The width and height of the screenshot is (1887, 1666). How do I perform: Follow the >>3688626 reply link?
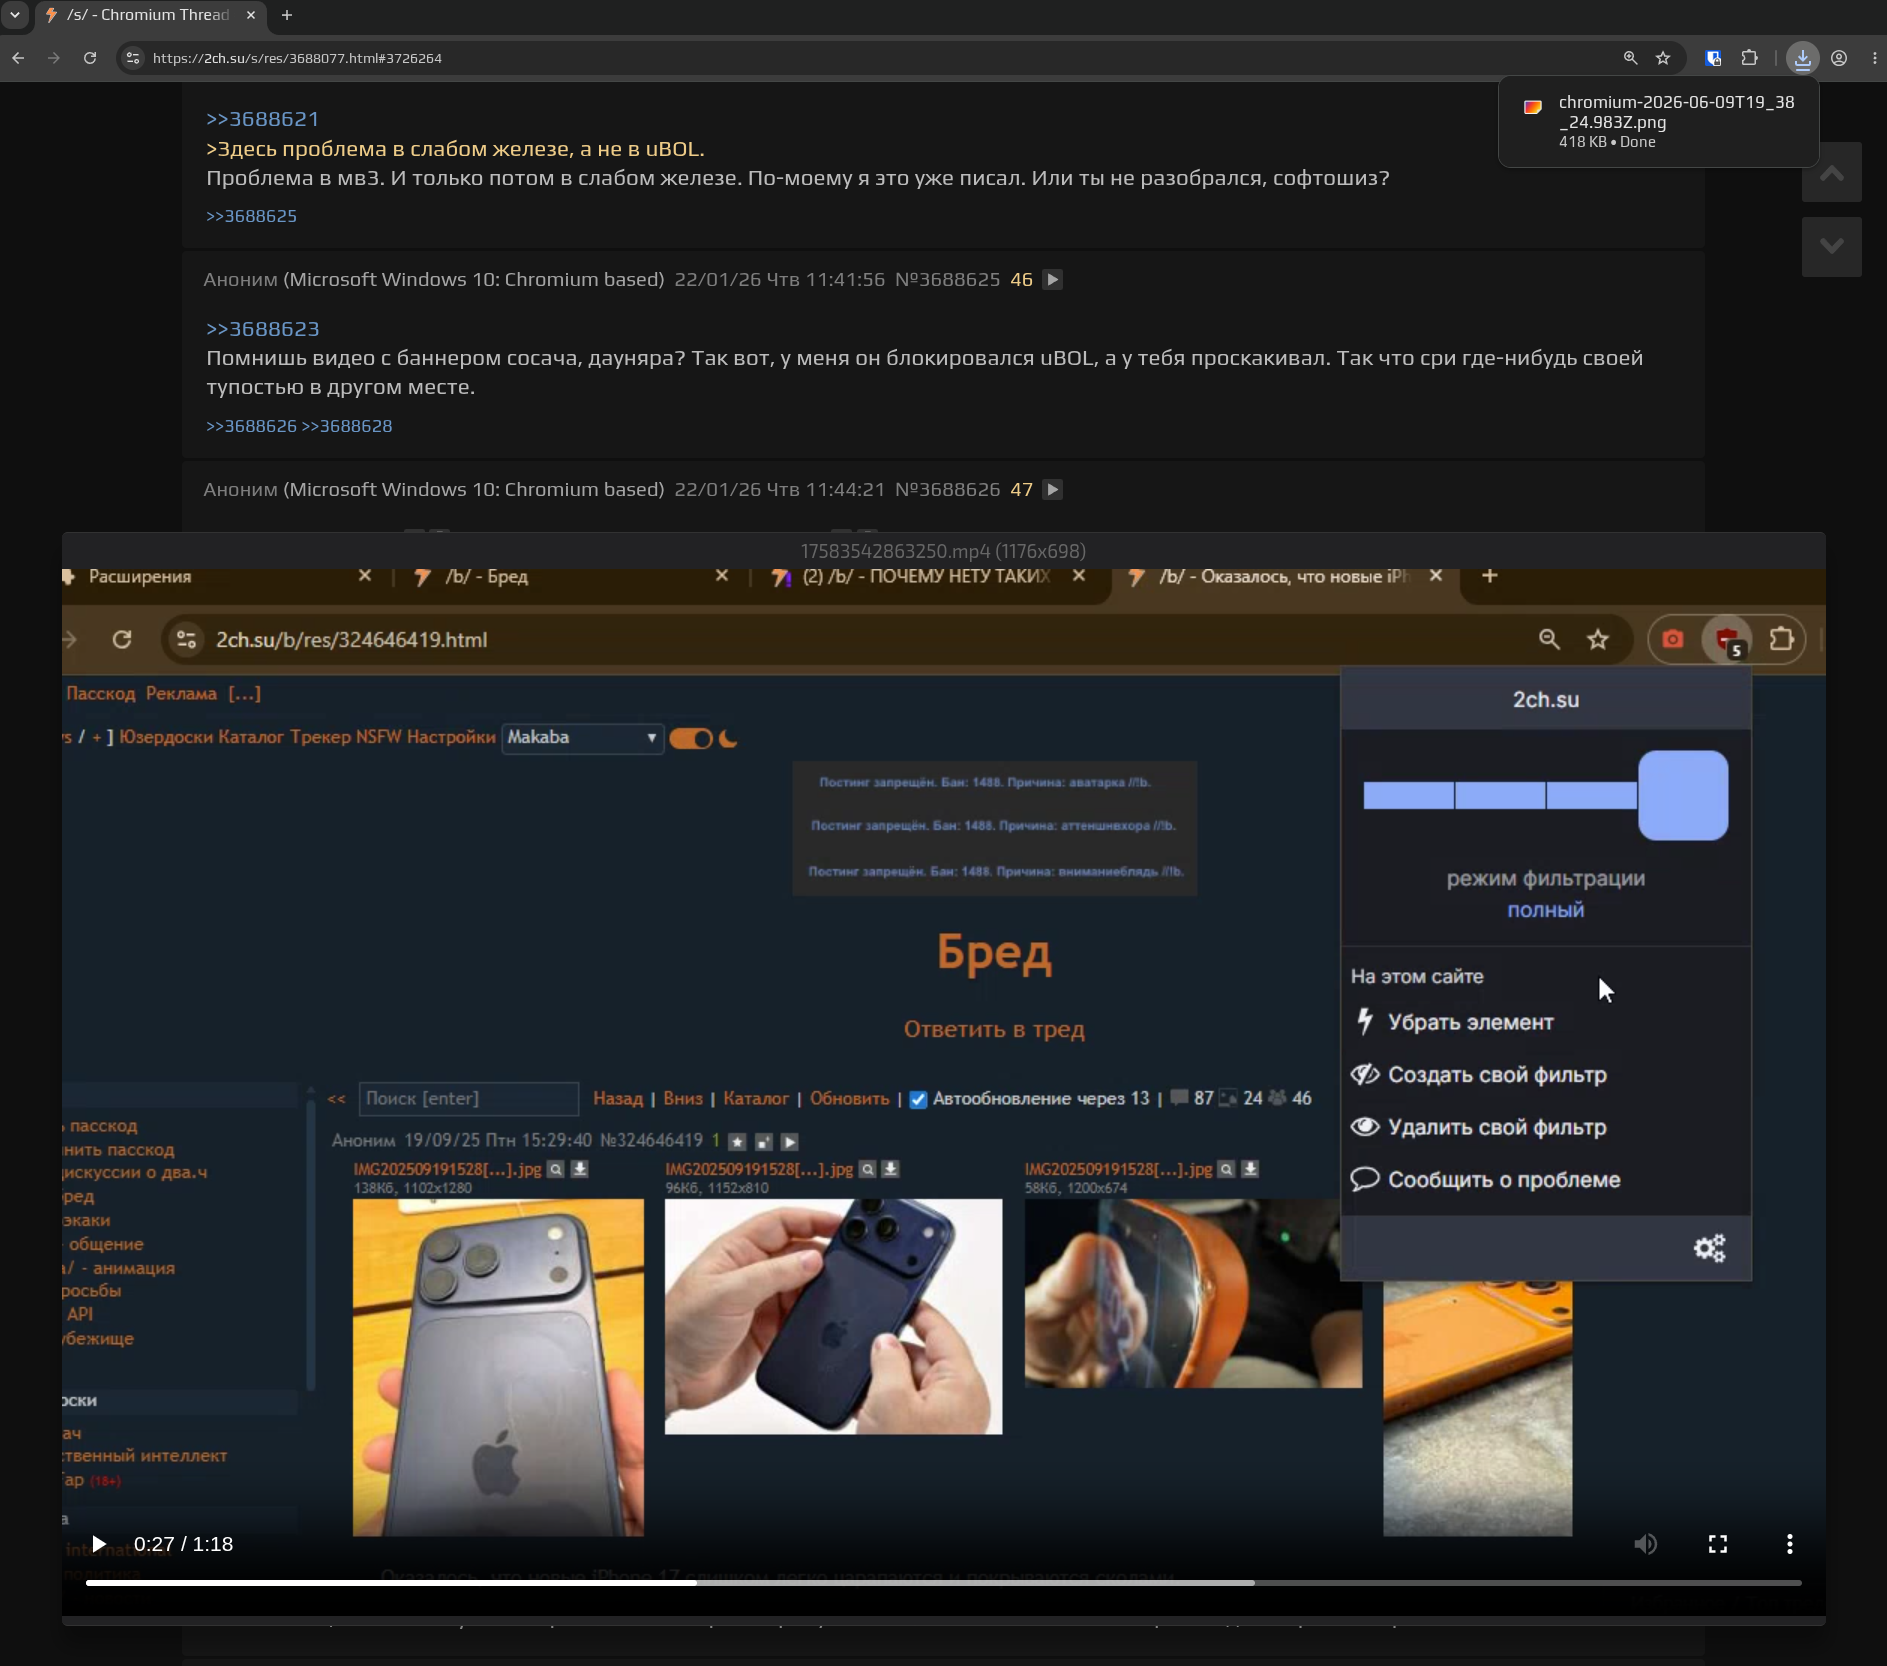point(251,426)
